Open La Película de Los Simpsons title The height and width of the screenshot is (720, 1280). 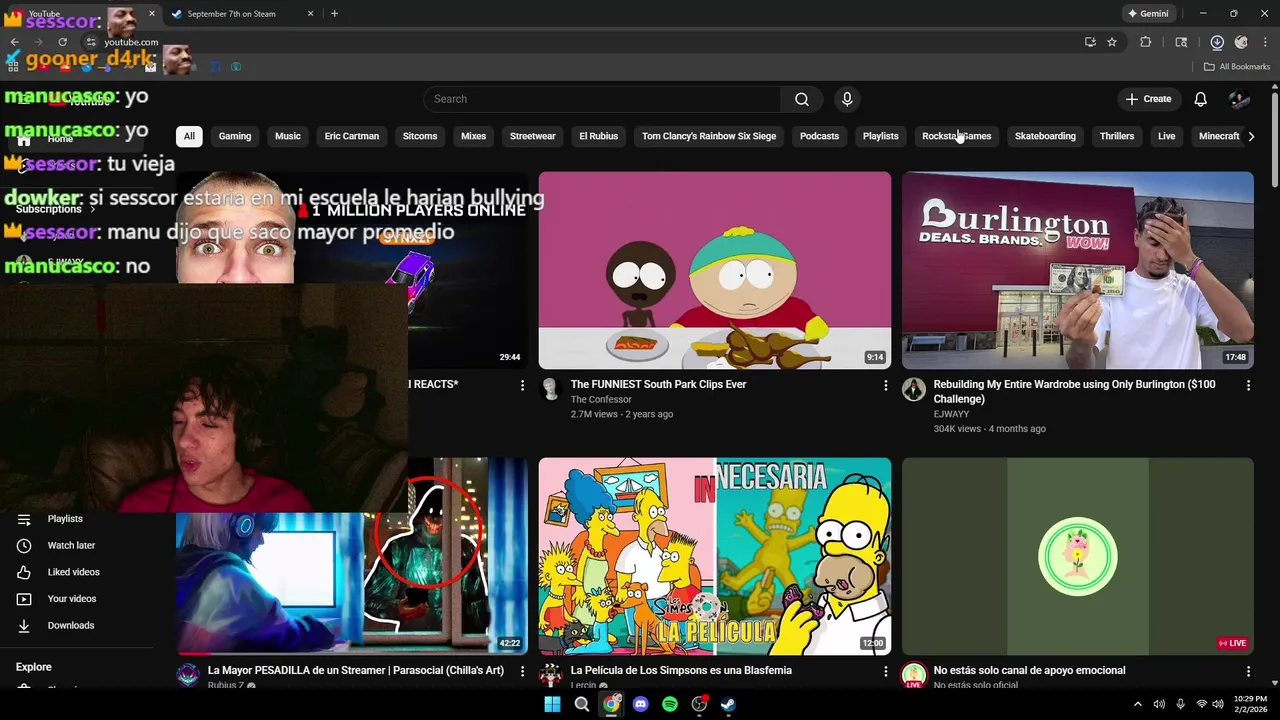click(681, 670)
